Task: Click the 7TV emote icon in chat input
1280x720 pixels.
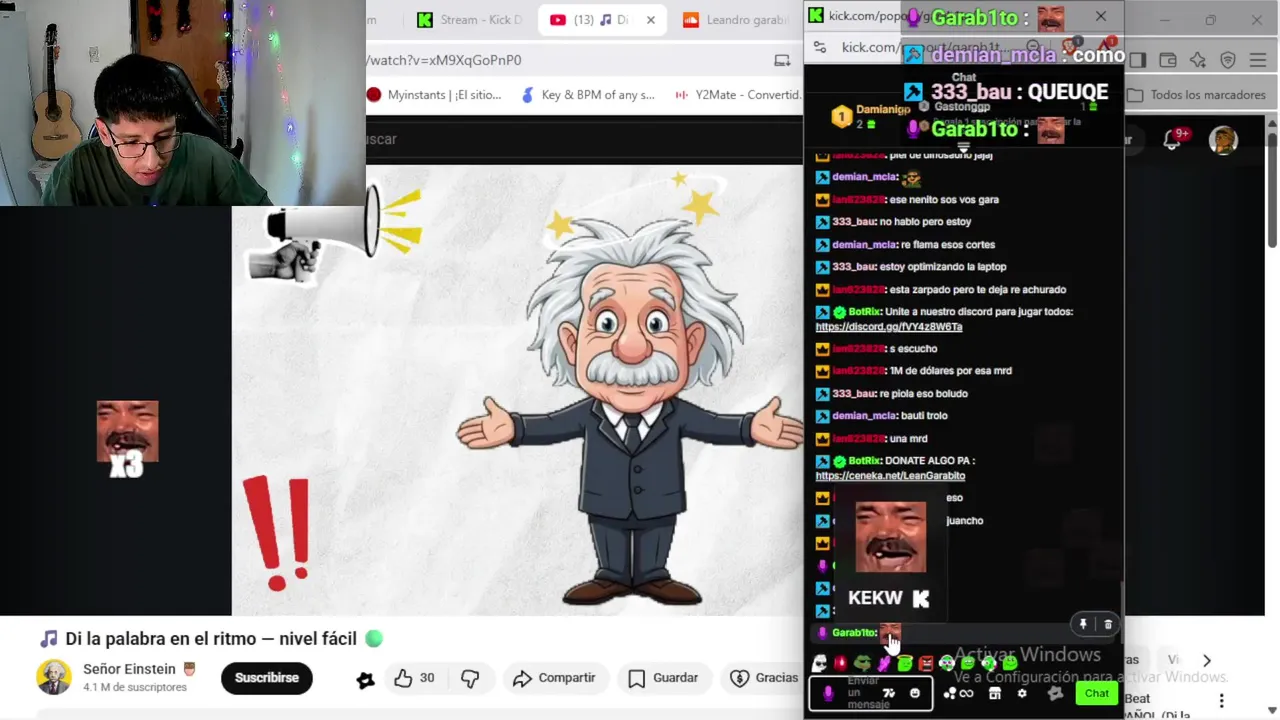Action: [x=888, y=693]
